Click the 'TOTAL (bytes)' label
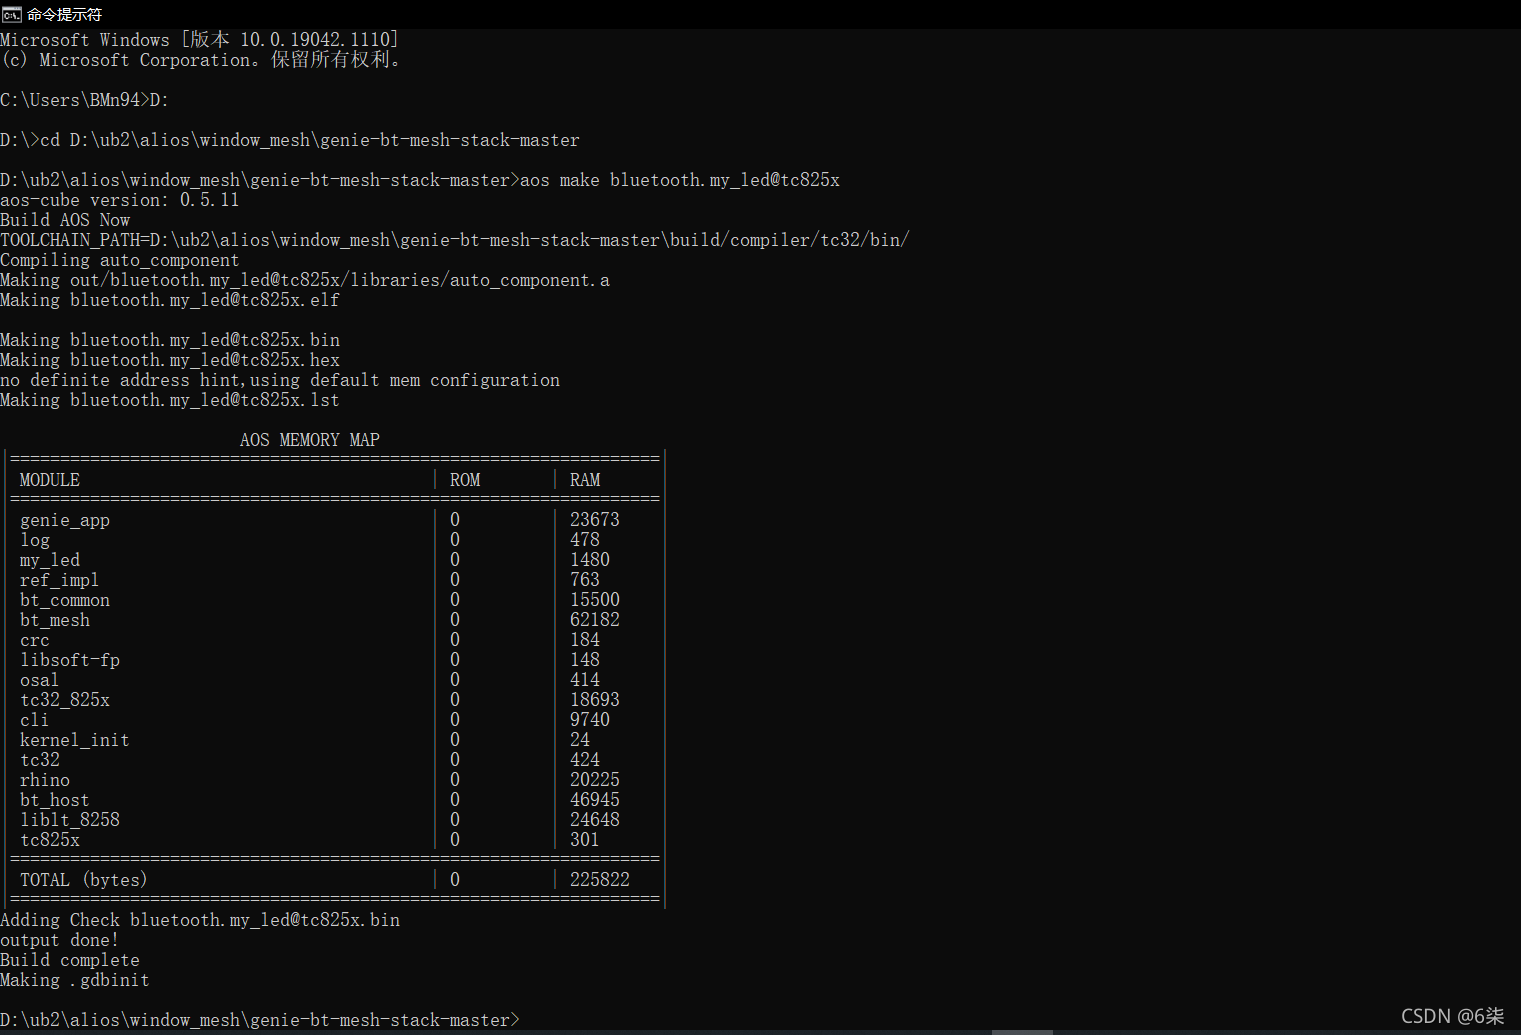The width and height of the screenshot is (1521, 1035). coord(84,880)
